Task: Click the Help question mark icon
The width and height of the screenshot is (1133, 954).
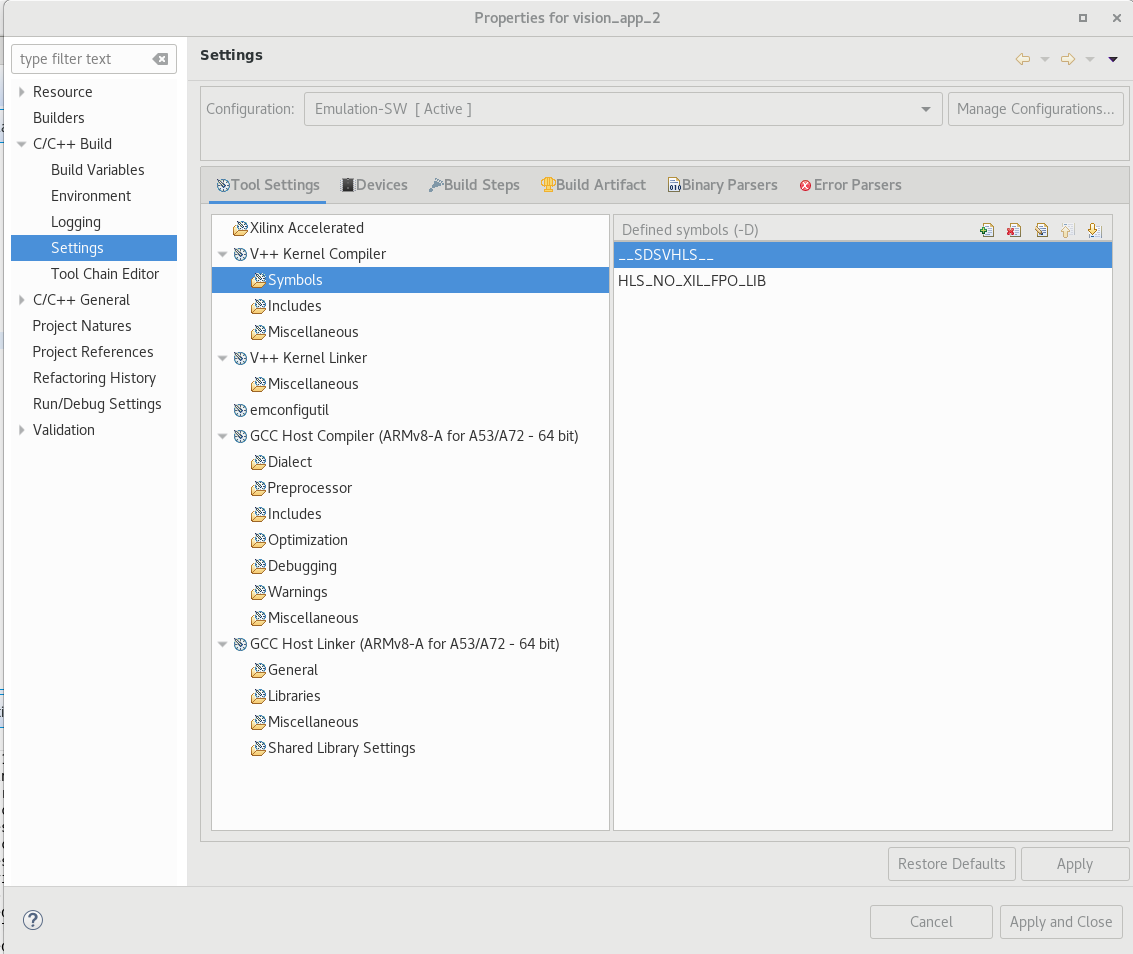Action: coord(33,920)
